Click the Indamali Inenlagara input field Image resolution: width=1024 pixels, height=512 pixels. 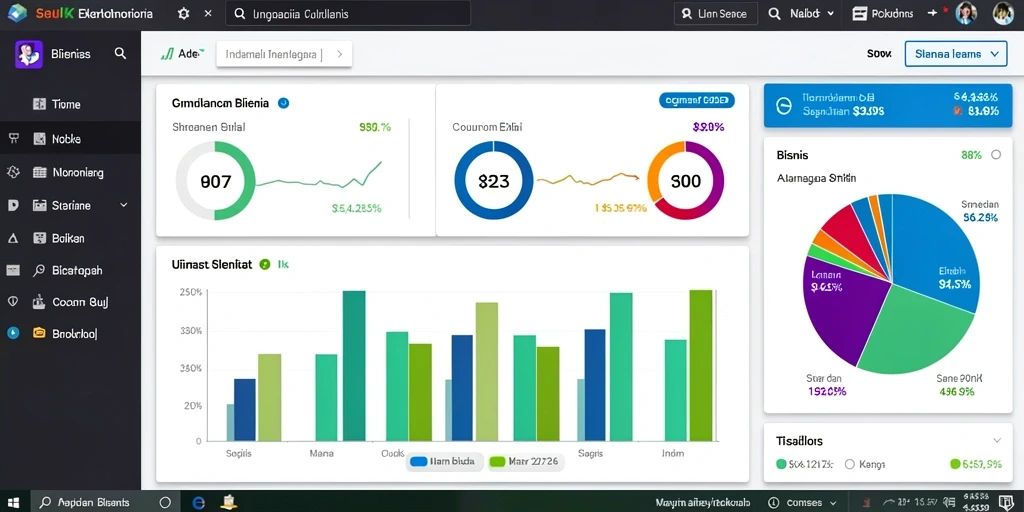click(284, 55)
